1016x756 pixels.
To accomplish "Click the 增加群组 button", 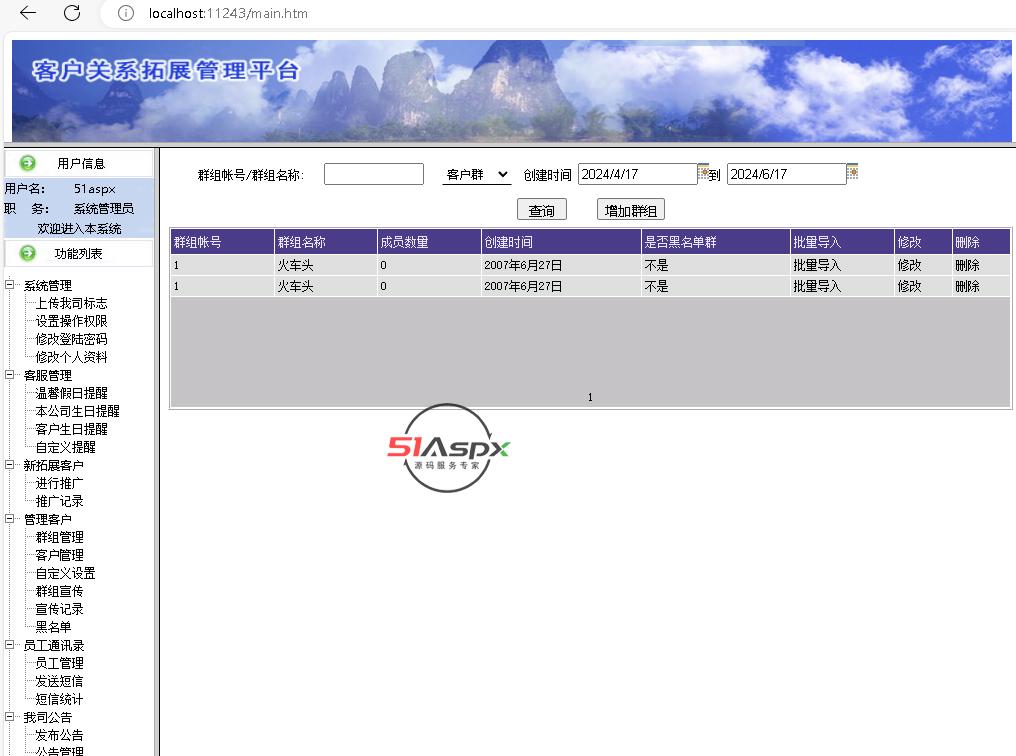I will (x=631, y=210).
